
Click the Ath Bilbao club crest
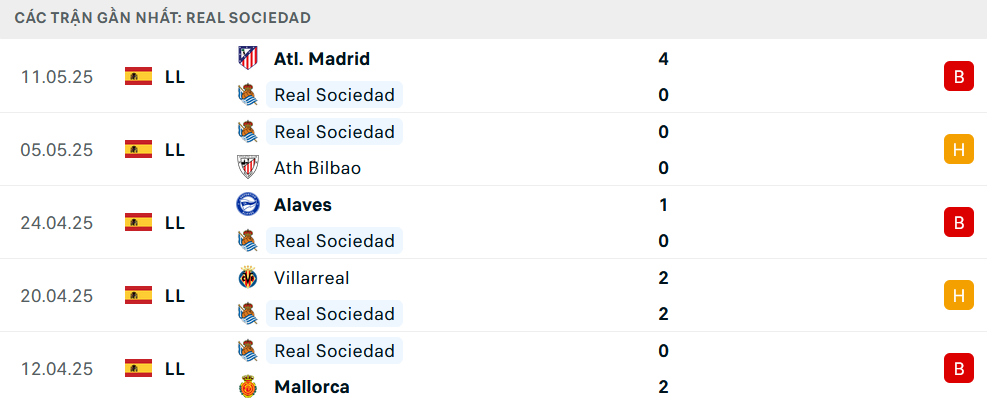247,168
